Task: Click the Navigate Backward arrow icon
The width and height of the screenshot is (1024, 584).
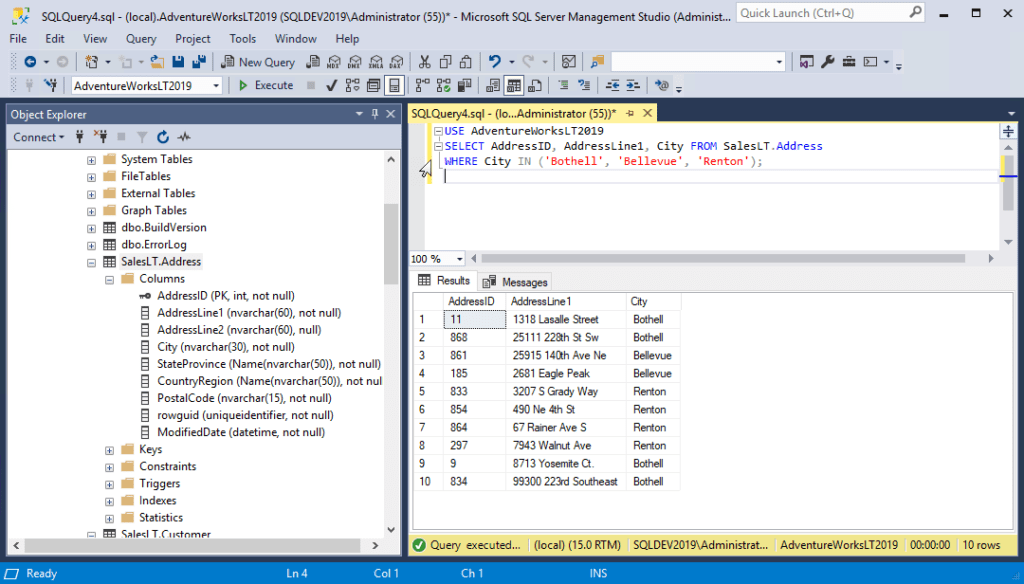Action: tap(30, 62)
